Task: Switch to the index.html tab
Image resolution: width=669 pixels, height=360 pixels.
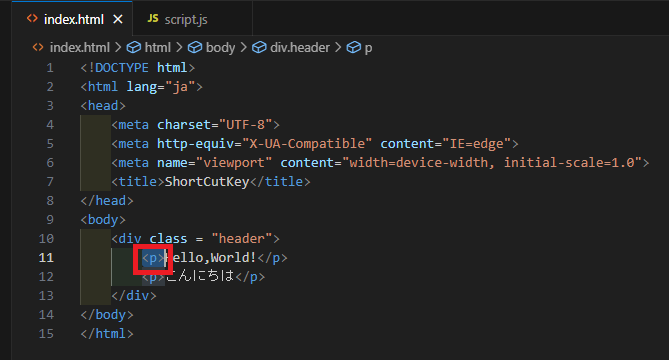Action: click(73, 19)
